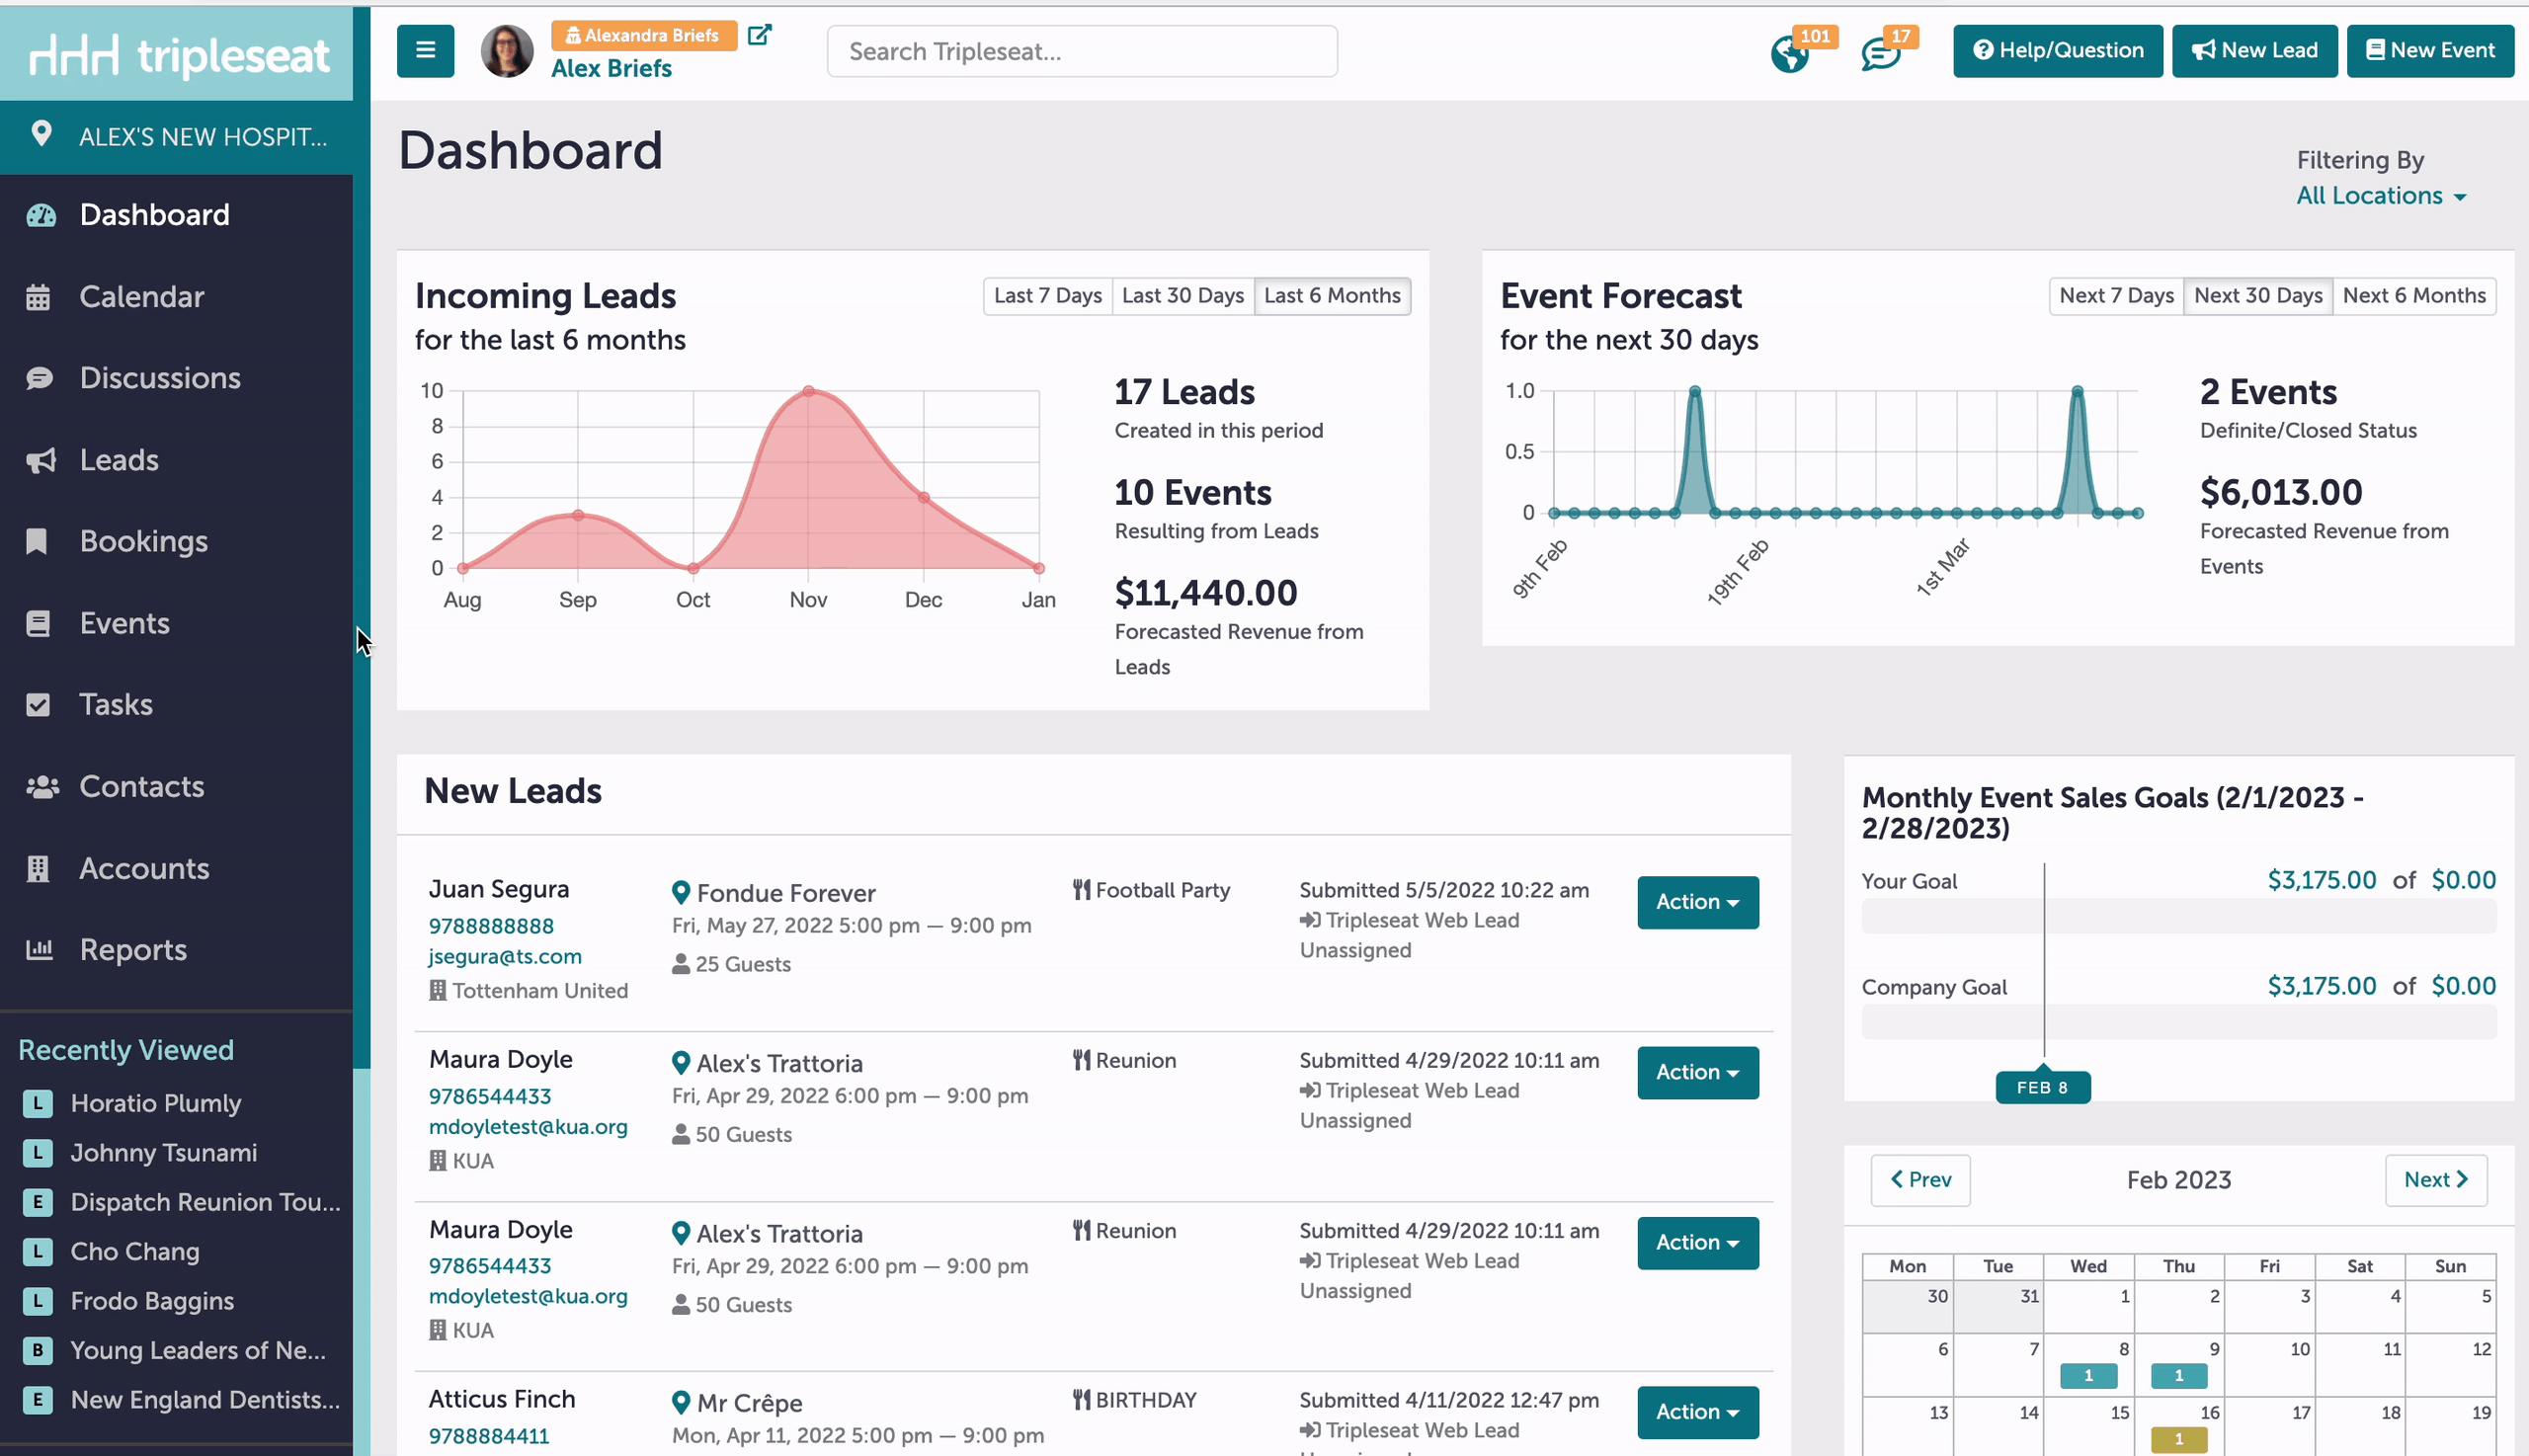Click the Reports chart icon in sidebar
2529x1456 pixels.
pyautogui.click(x=39, y=949)
